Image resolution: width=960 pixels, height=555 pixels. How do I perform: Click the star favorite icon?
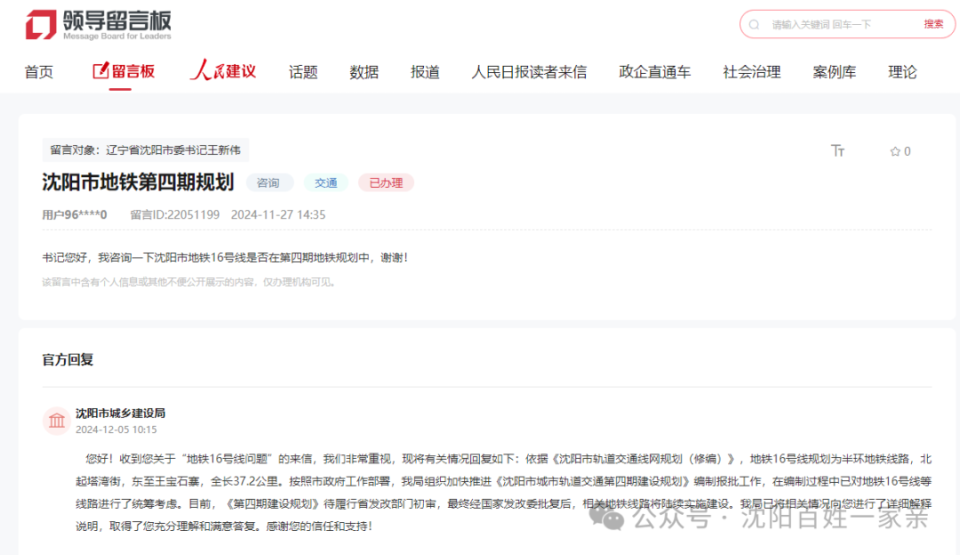tap(894, 151)
